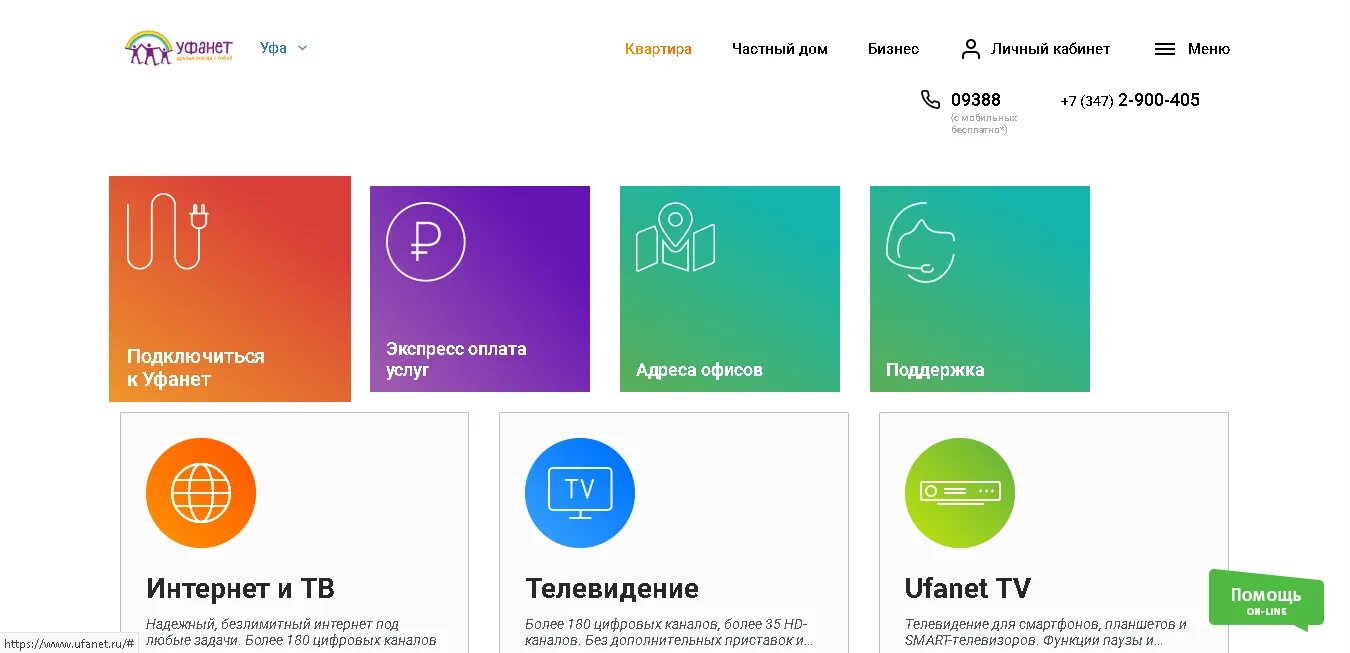Click the headset support icon

921,242
